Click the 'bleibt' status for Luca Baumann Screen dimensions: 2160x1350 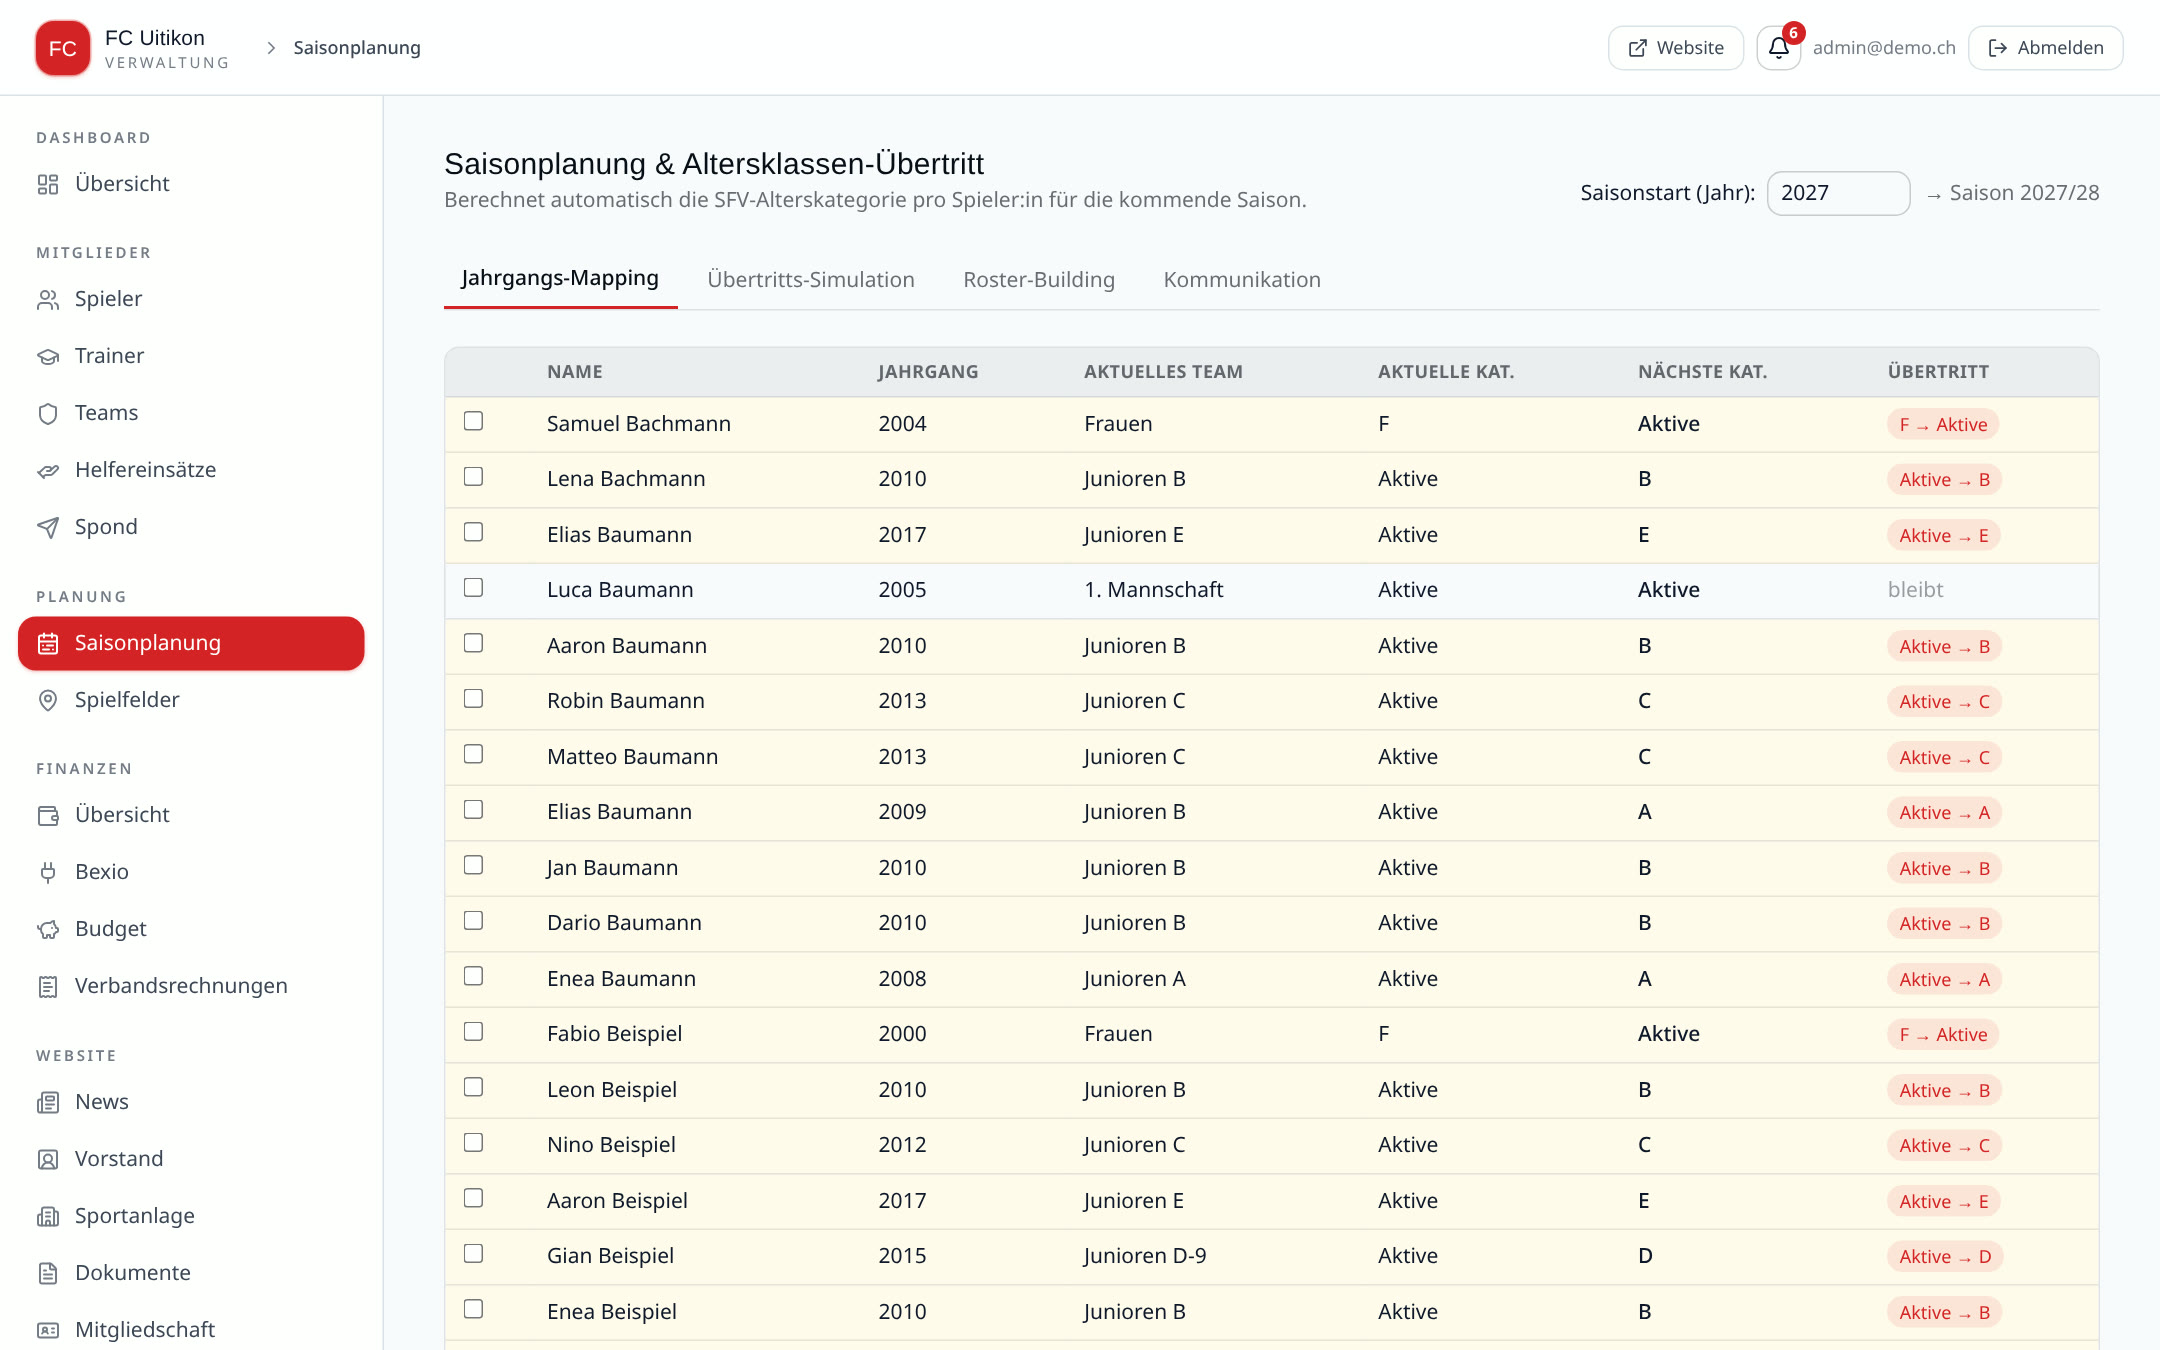[1915, 590]
